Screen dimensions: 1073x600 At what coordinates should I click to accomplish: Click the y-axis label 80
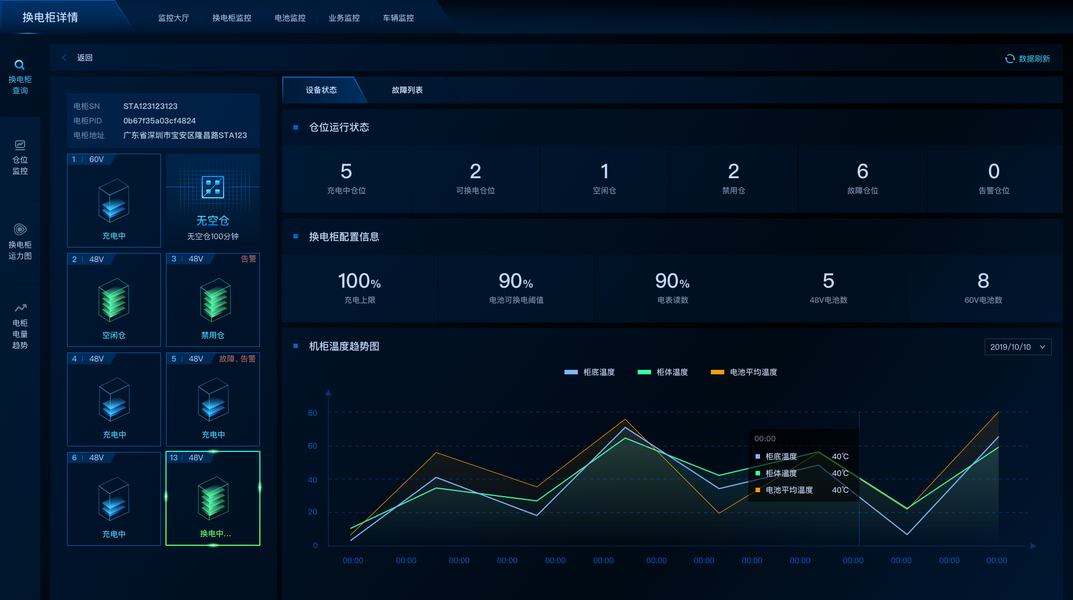coord(313,413)
